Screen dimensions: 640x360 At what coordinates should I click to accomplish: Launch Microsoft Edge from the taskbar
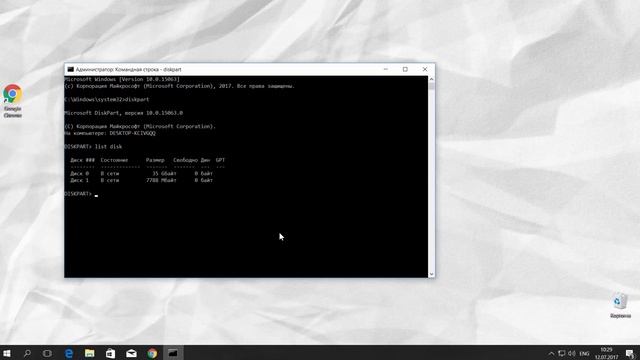coord(69,353)
